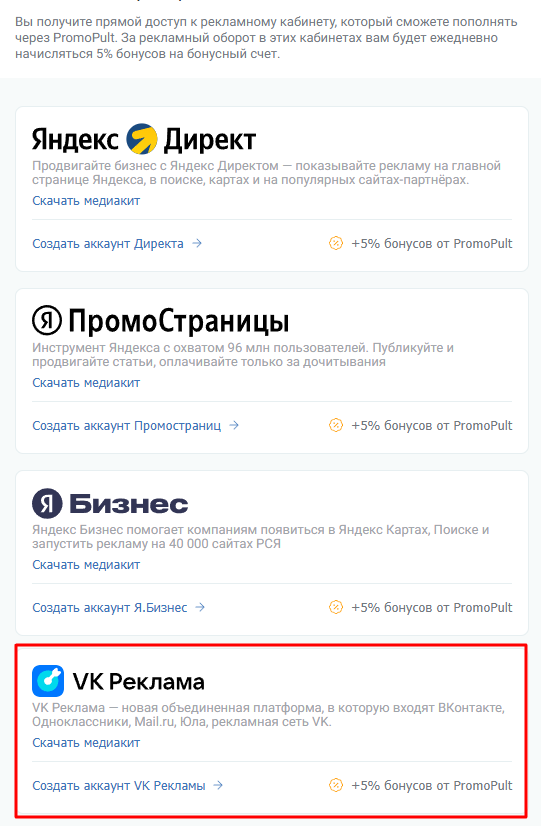Download the Яндекс Директ mediakit
Viewport: 541px width, 826px height.
pos(86,201)
